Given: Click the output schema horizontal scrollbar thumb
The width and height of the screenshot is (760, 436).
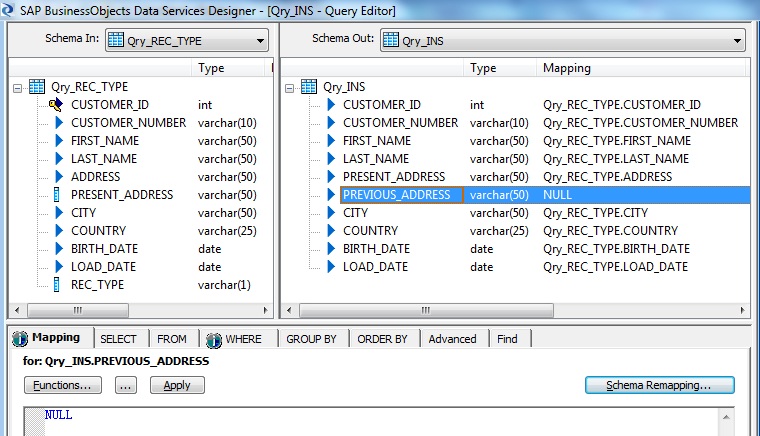Looking at the screenshot, I should tap(426, 310).
